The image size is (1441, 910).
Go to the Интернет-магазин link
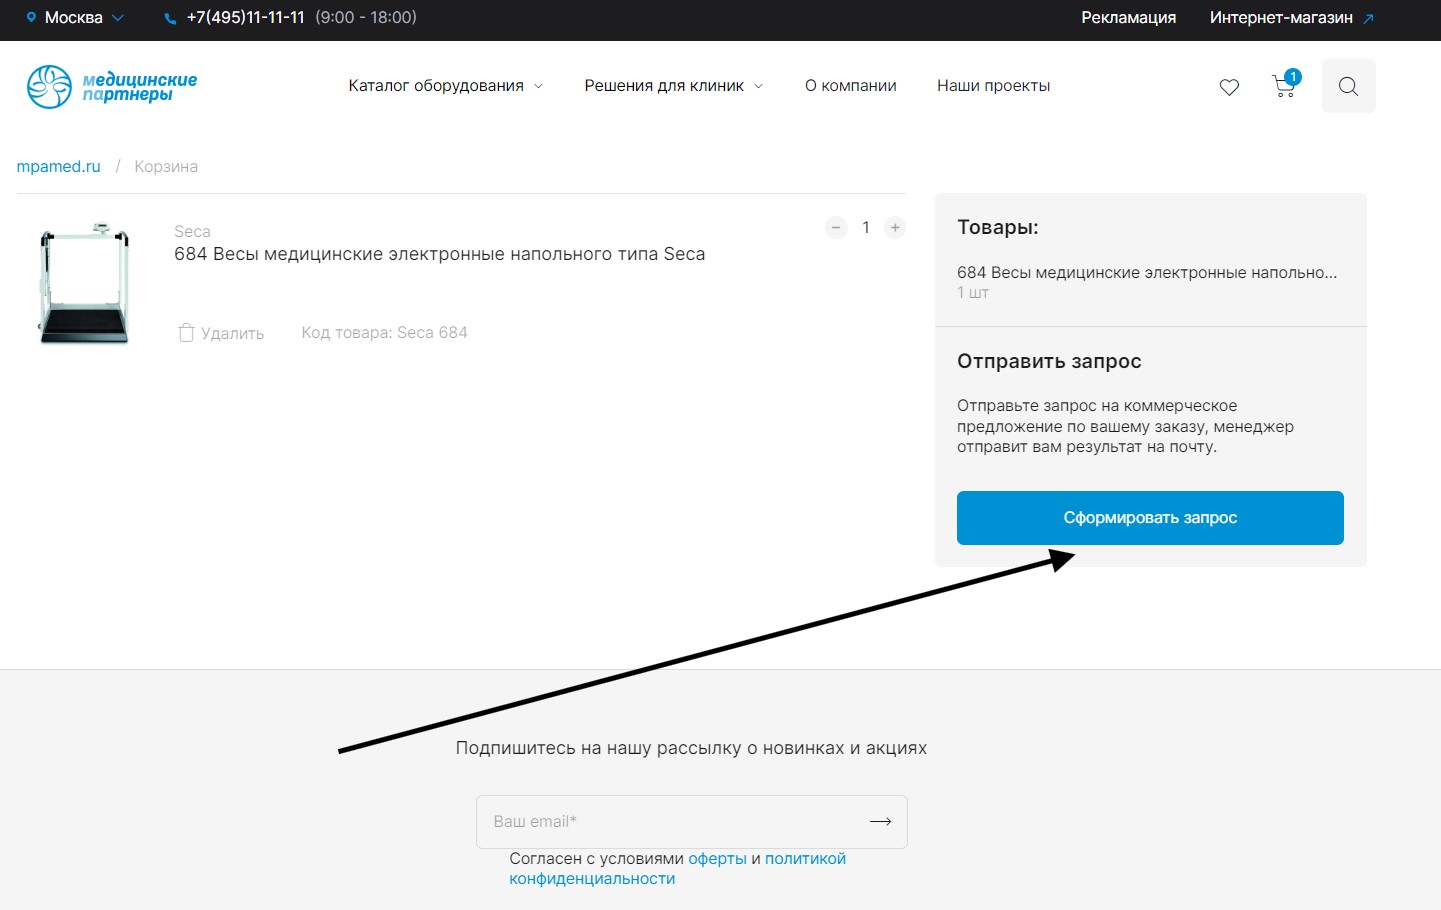1281,17
